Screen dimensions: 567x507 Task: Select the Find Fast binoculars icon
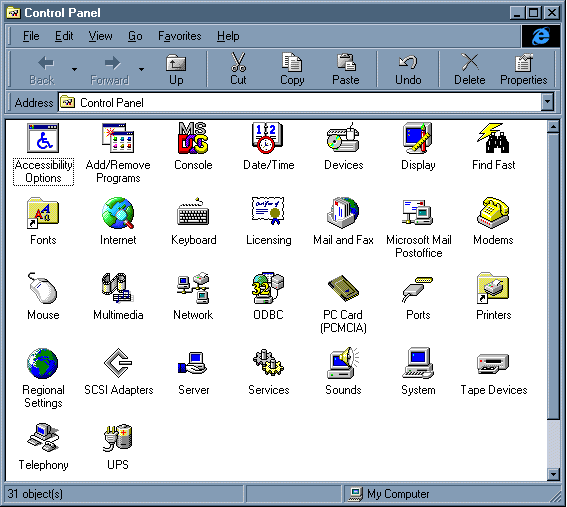point(493,138)
